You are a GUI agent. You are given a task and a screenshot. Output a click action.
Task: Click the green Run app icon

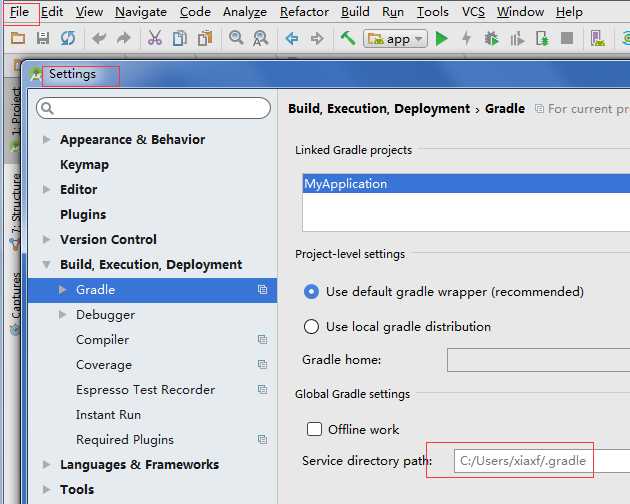pyautogui.click(x=442, y=39)
